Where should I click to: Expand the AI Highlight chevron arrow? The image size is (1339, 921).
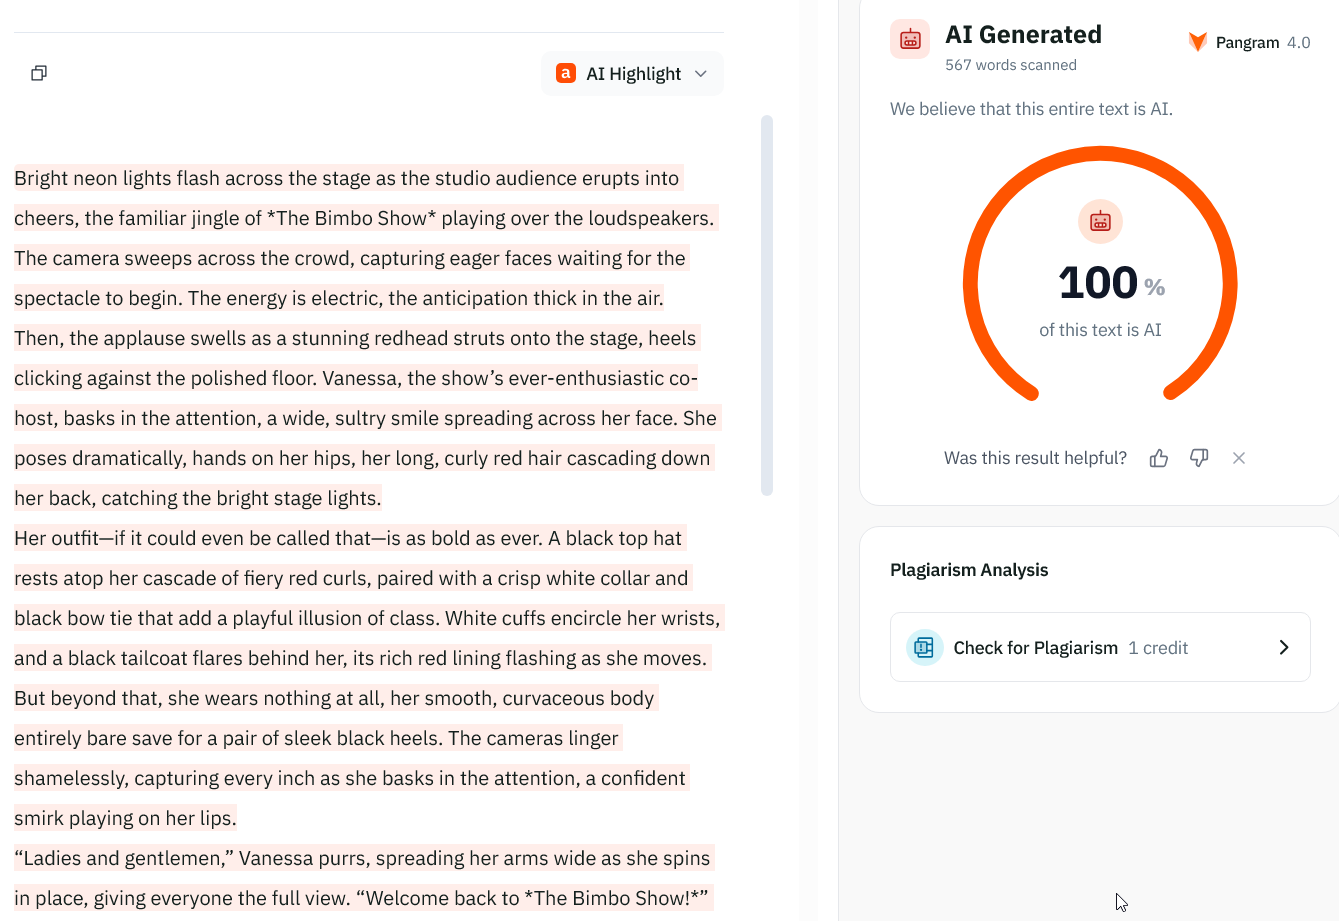pos(701,74)
